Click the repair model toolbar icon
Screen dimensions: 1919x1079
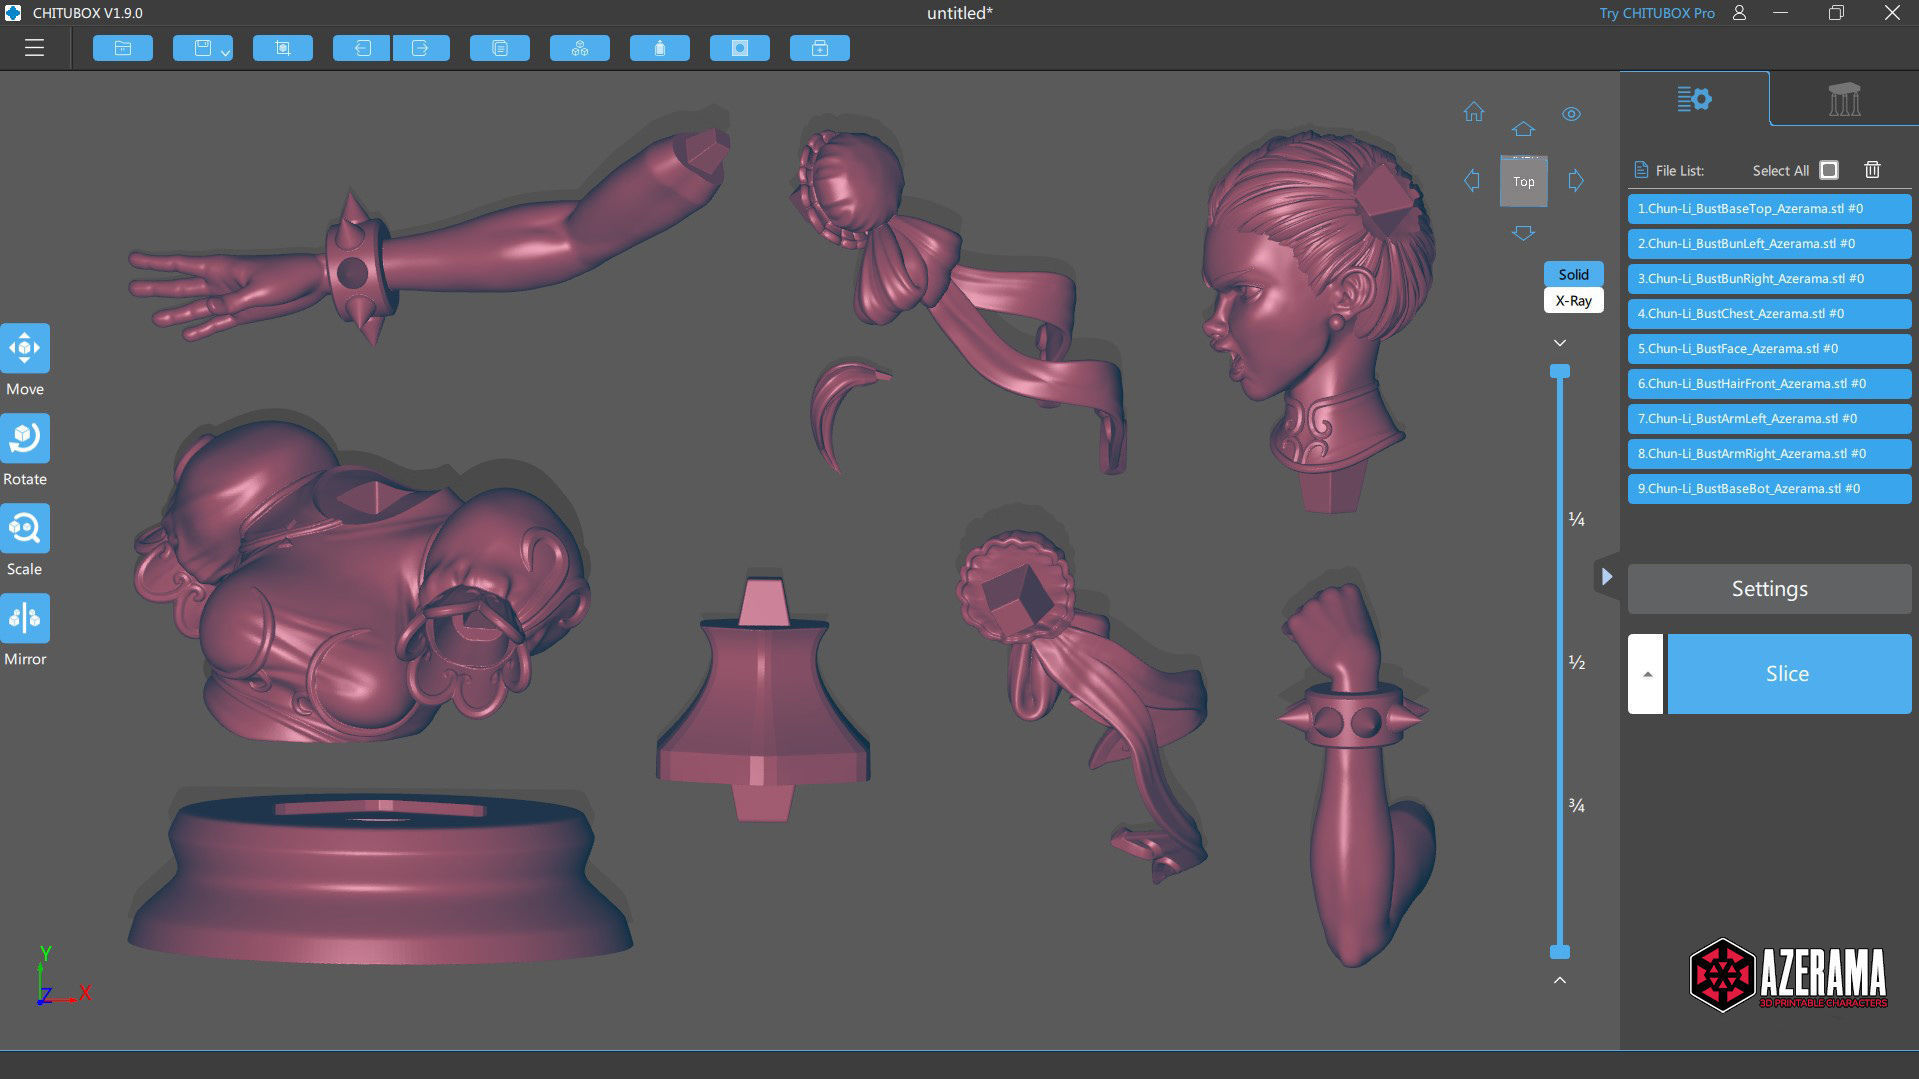coord(820,48)
